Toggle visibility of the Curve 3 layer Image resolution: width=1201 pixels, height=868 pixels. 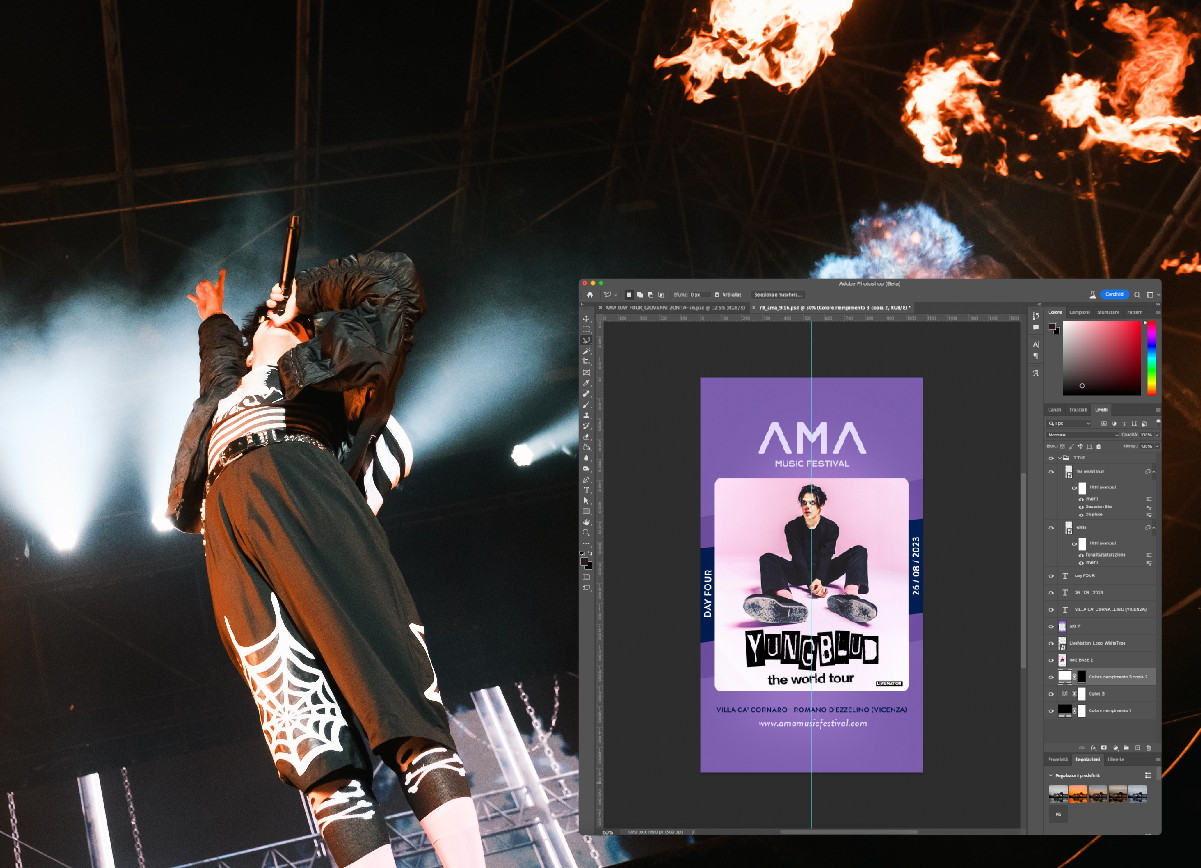pos(1052,693)
